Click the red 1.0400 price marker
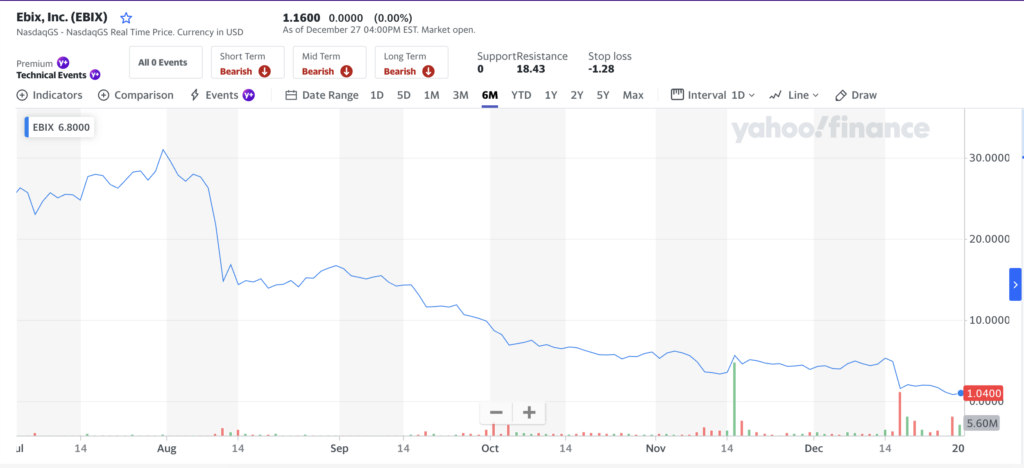Viewport: 1024px width, 468px height. (982, 393)
